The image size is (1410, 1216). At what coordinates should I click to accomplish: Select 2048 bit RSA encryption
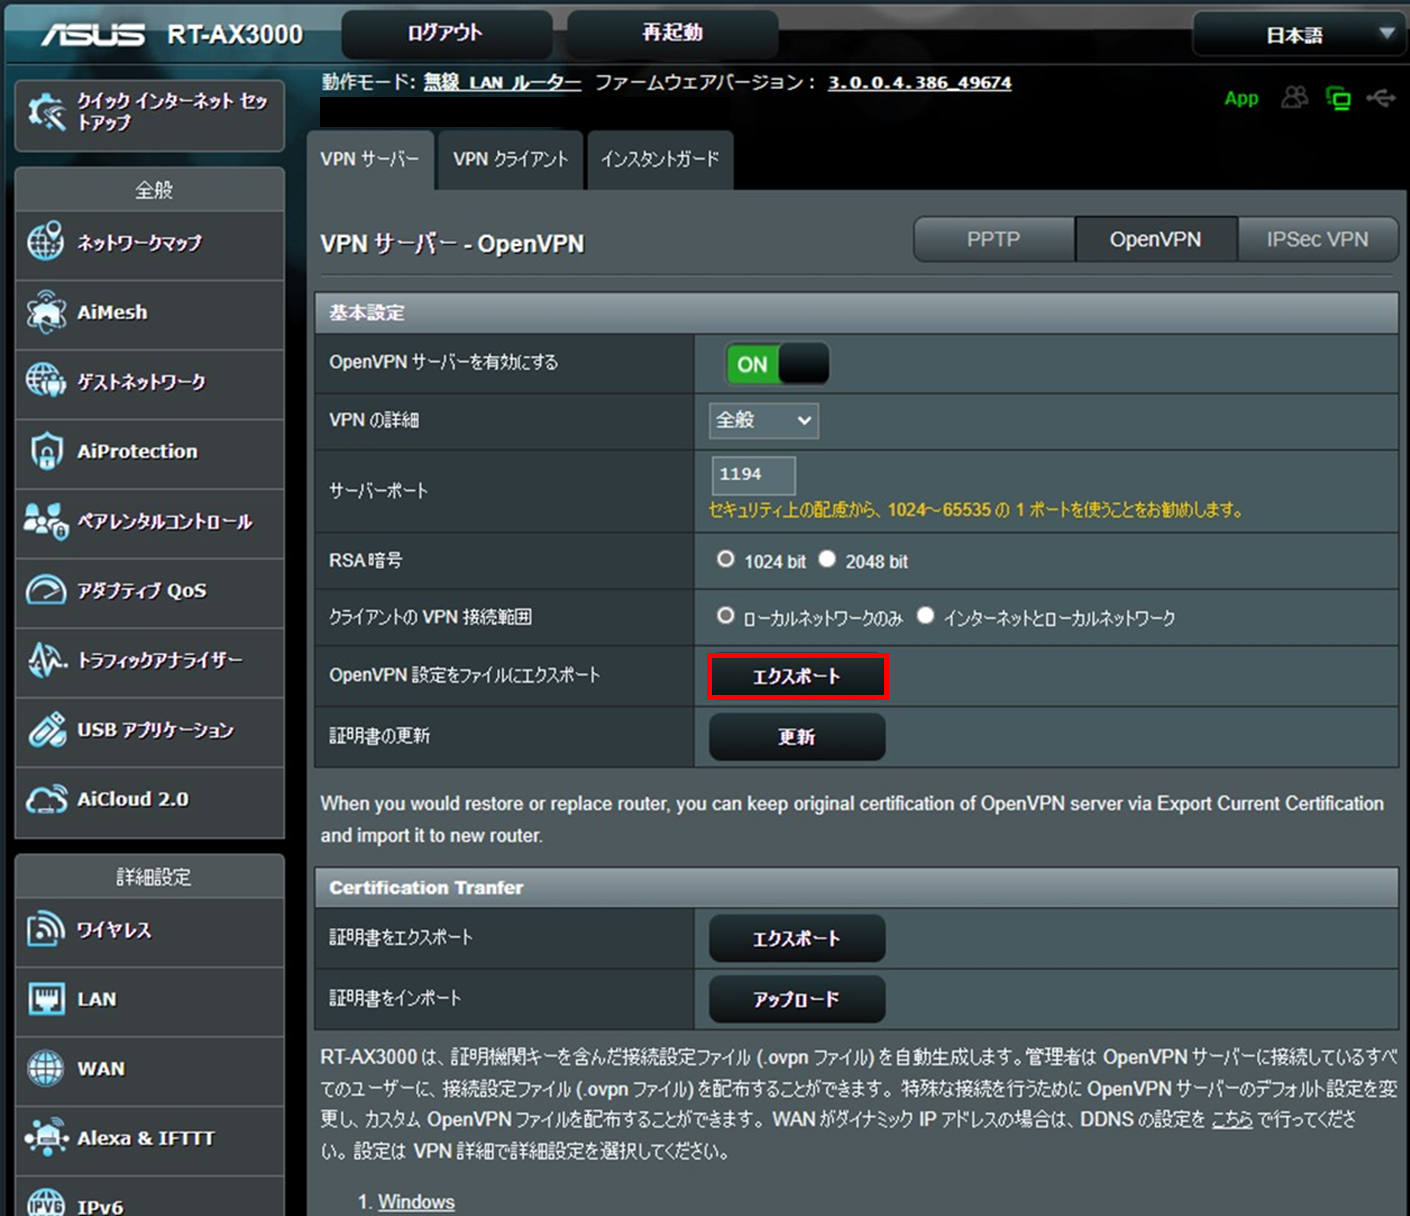(827, 560)
